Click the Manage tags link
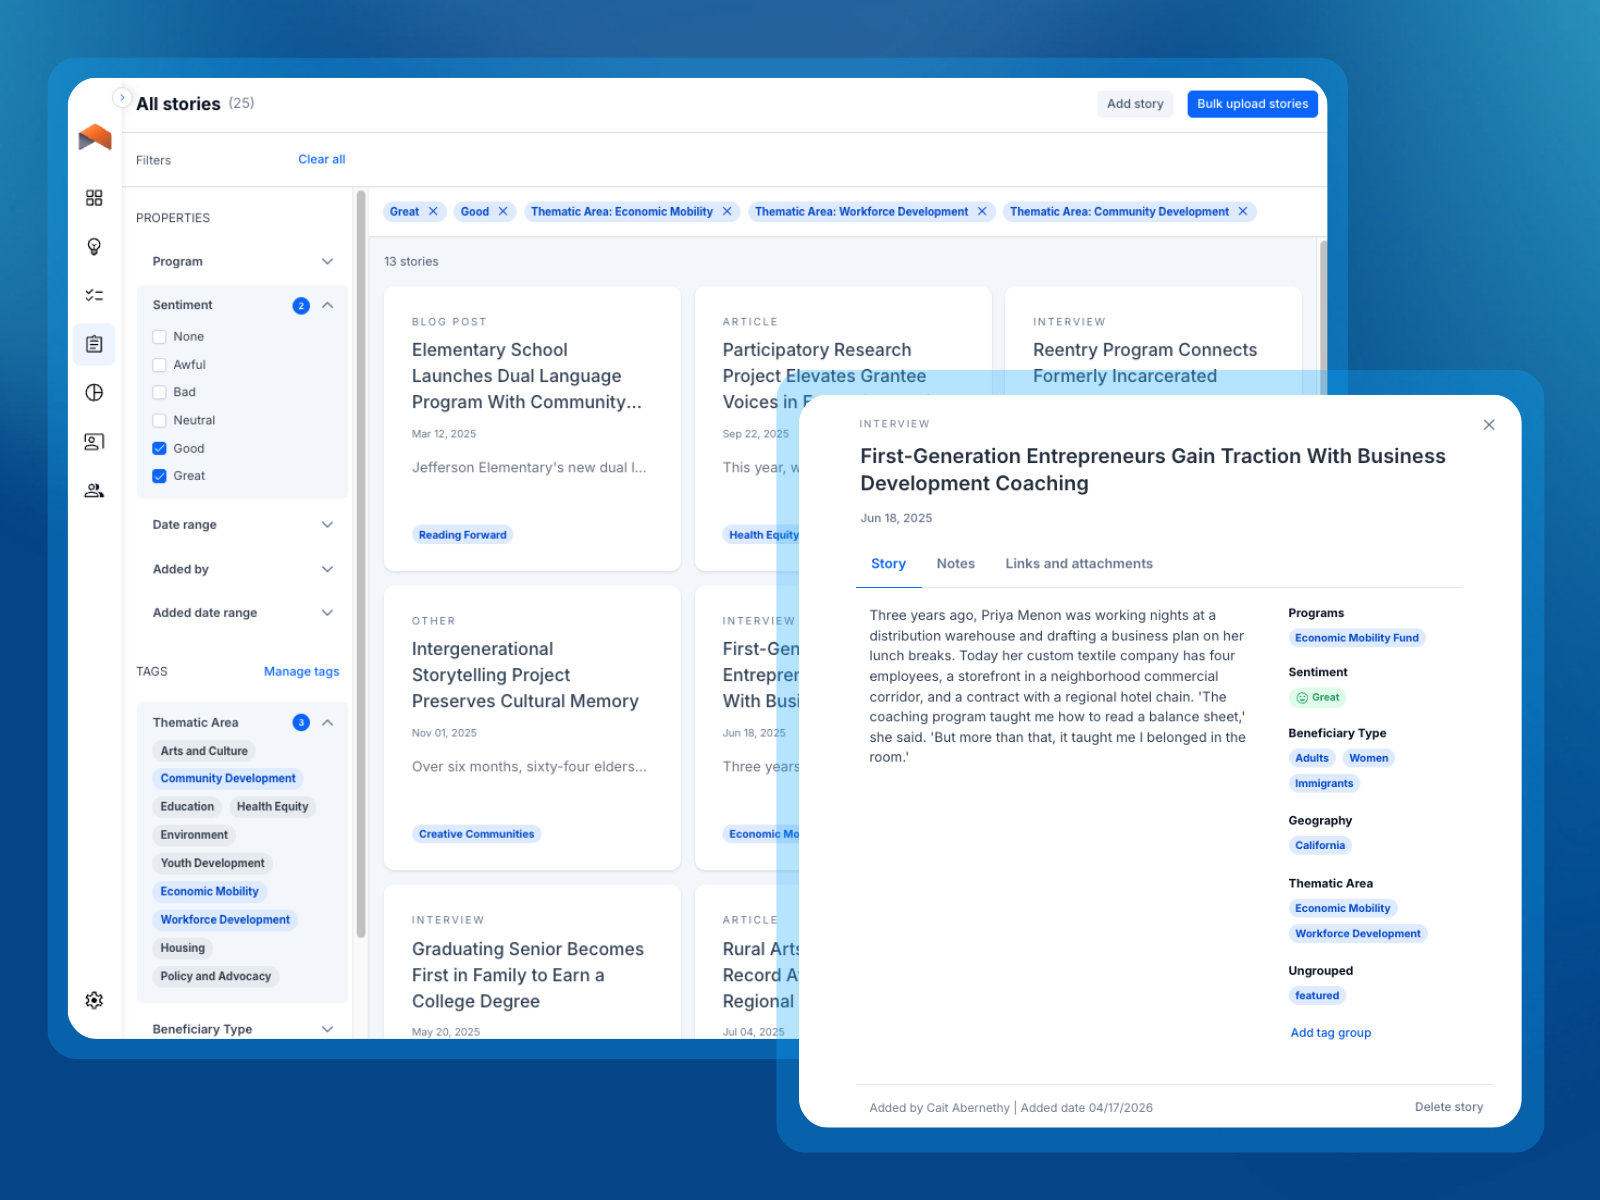Screen dimensions: 1600x1200 tap(301, 672)
